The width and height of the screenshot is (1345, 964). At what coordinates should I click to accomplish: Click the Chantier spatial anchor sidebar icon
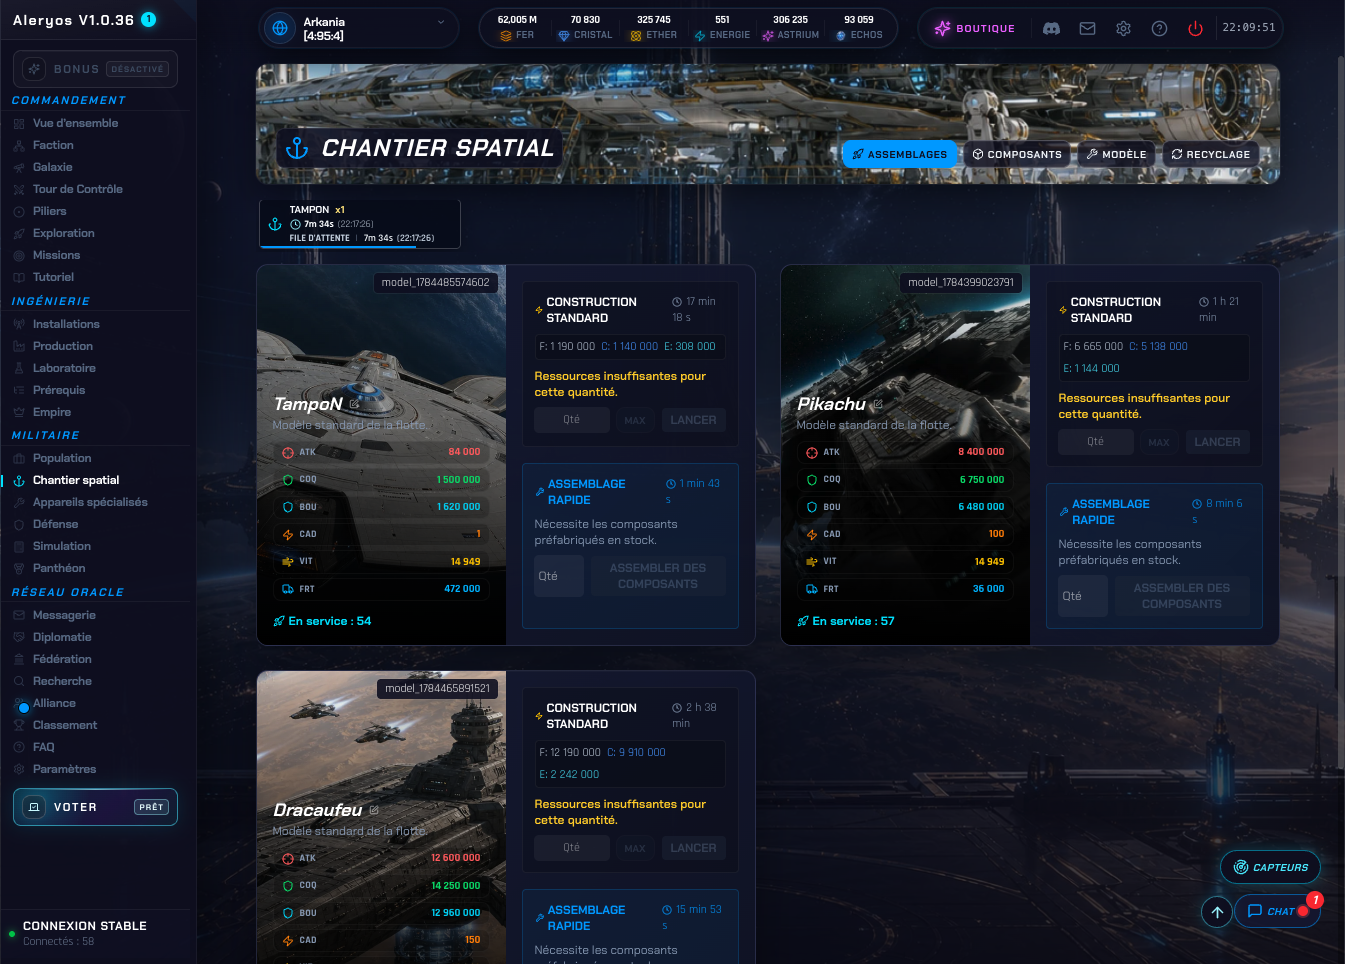pos(19,481)
